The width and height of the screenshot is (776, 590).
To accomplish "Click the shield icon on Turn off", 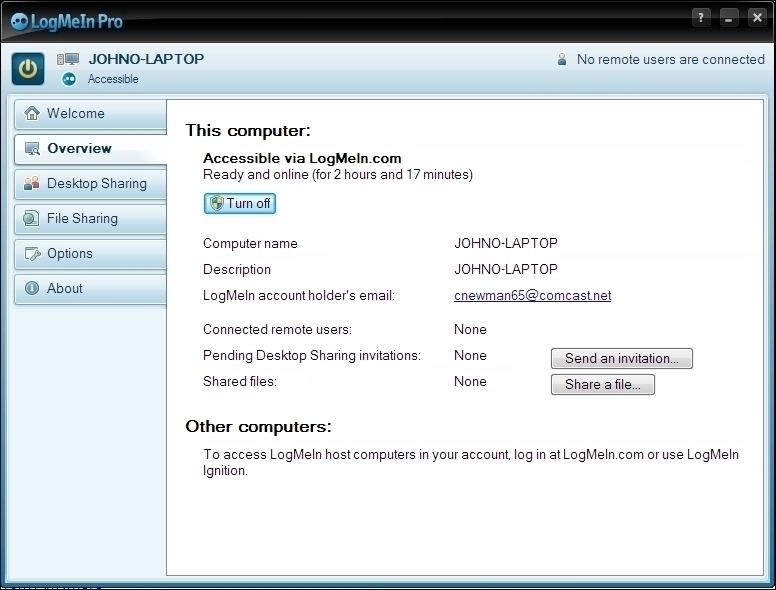I will click(x=216, y=203).
